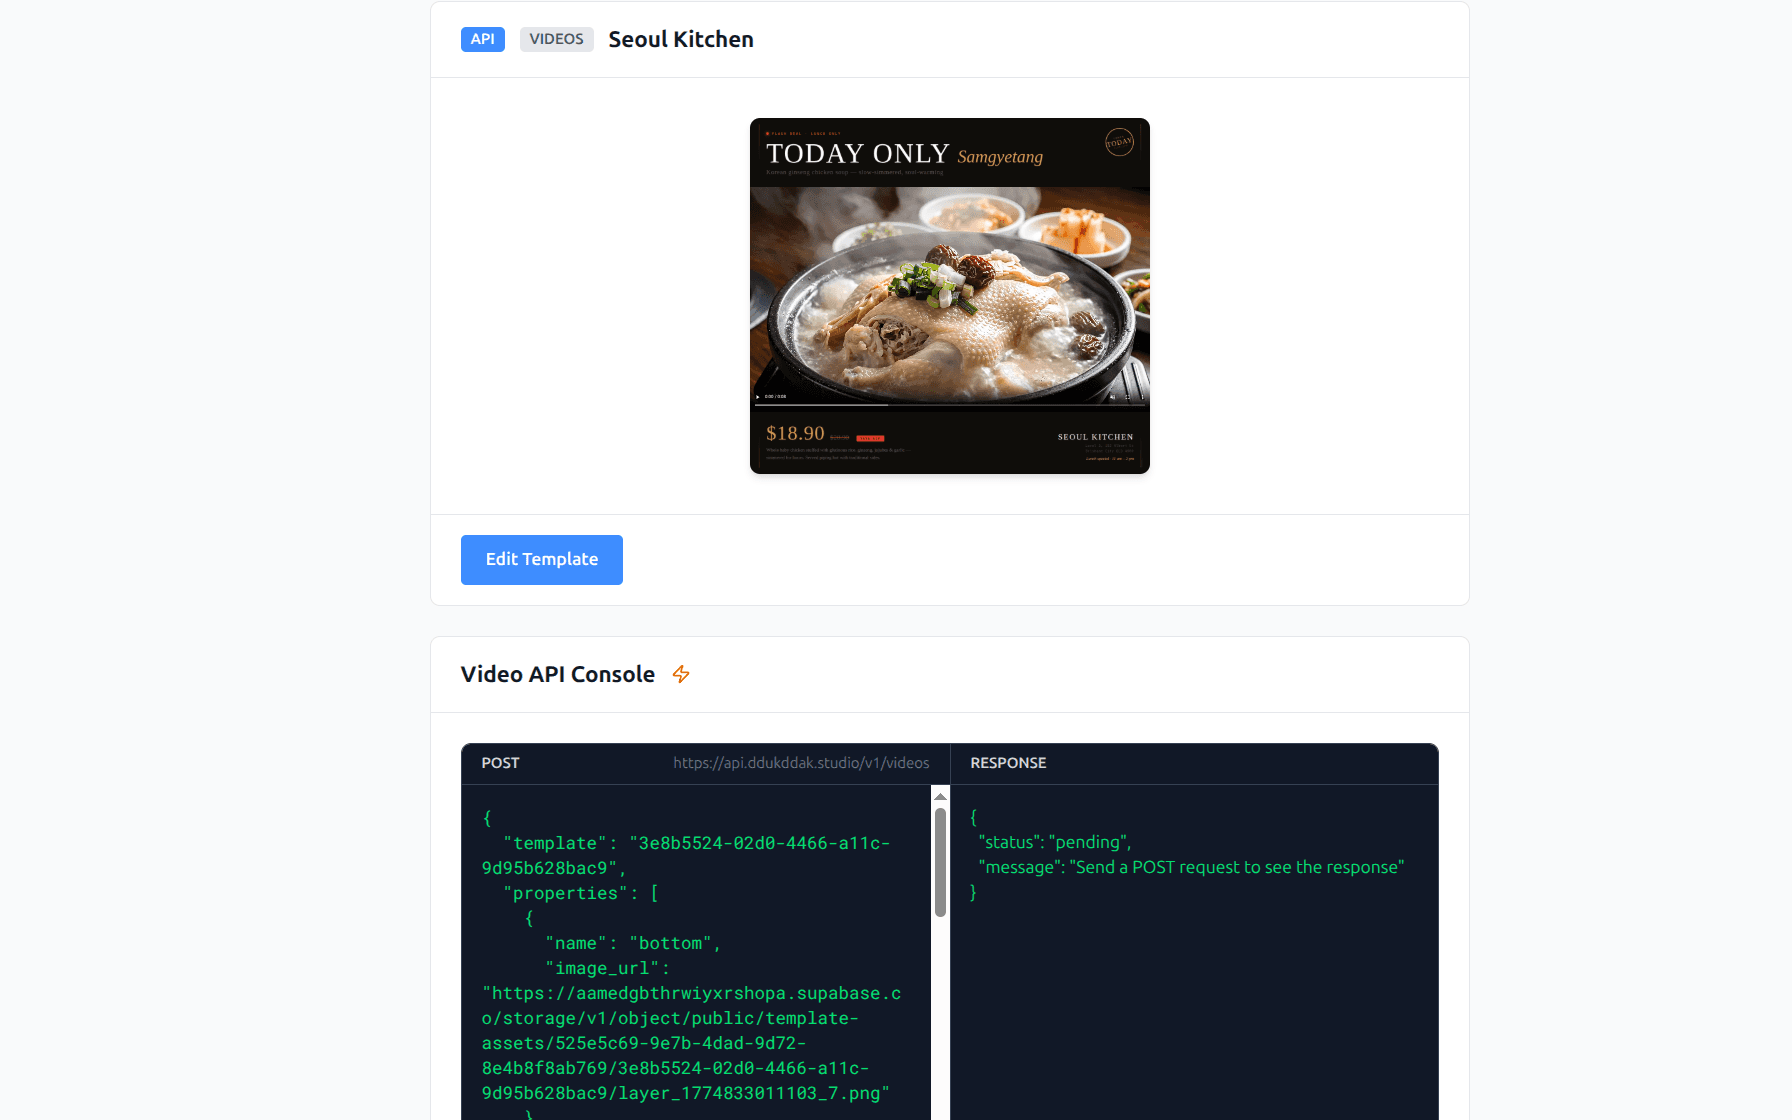Click the Edit Template button

pyautogui.click(x=541, y=560)
